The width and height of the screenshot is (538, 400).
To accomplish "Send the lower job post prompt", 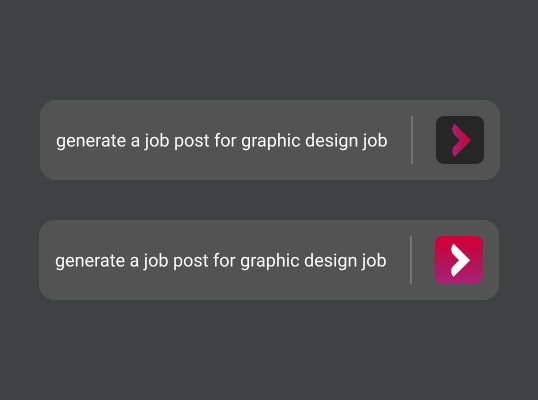I will pos(459,260).
